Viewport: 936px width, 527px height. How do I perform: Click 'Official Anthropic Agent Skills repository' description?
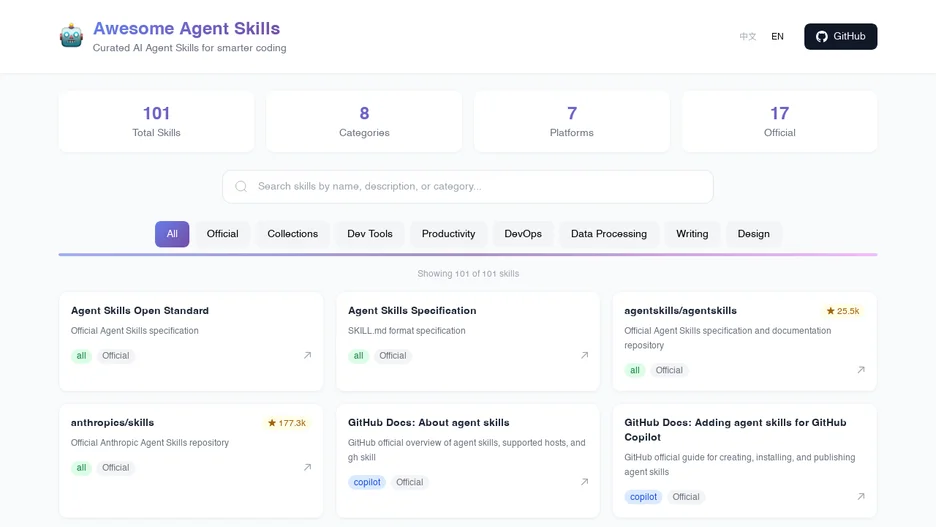coord(150,443)
